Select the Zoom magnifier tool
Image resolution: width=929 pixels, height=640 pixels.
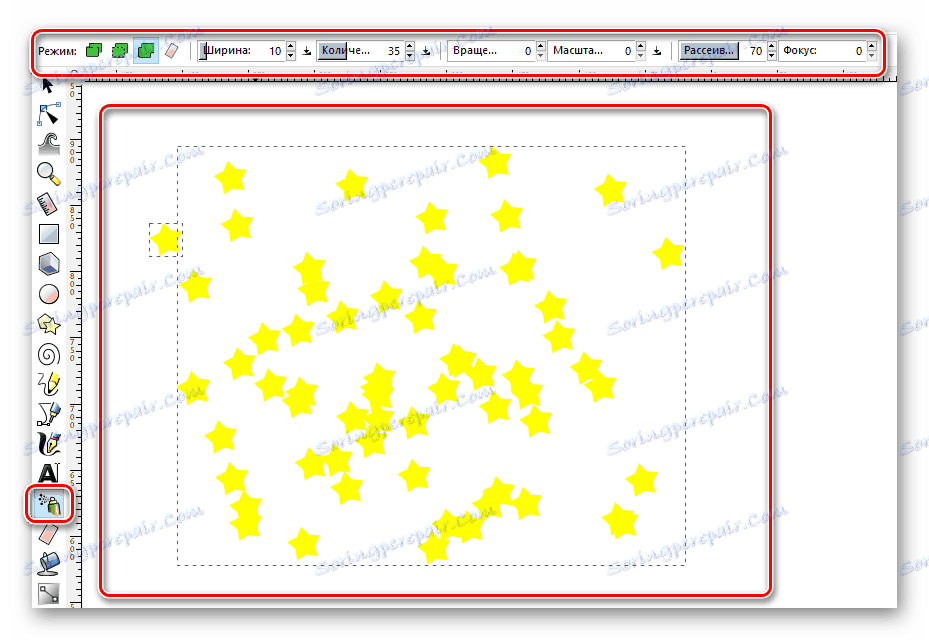[49, 174]
